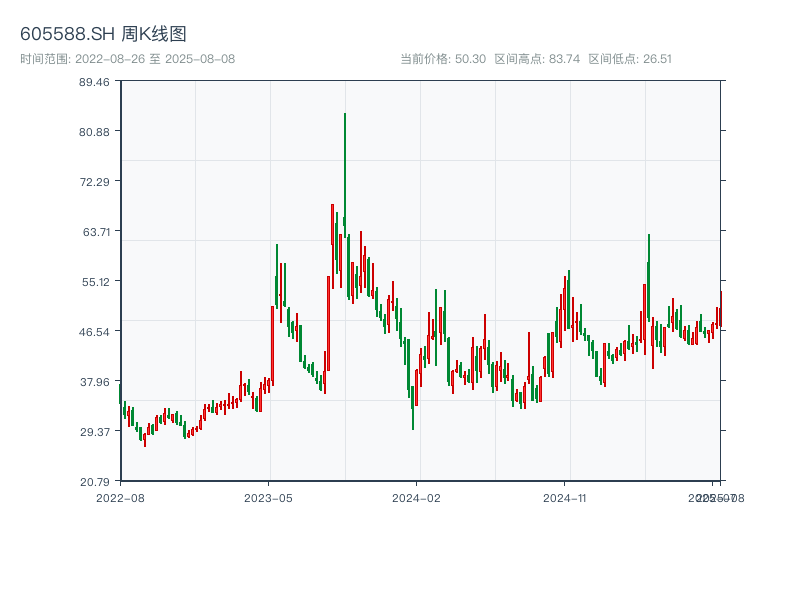Click the x-axis date label 2024-02
This screenshot has width=800, height=600.
coord(416,498)
